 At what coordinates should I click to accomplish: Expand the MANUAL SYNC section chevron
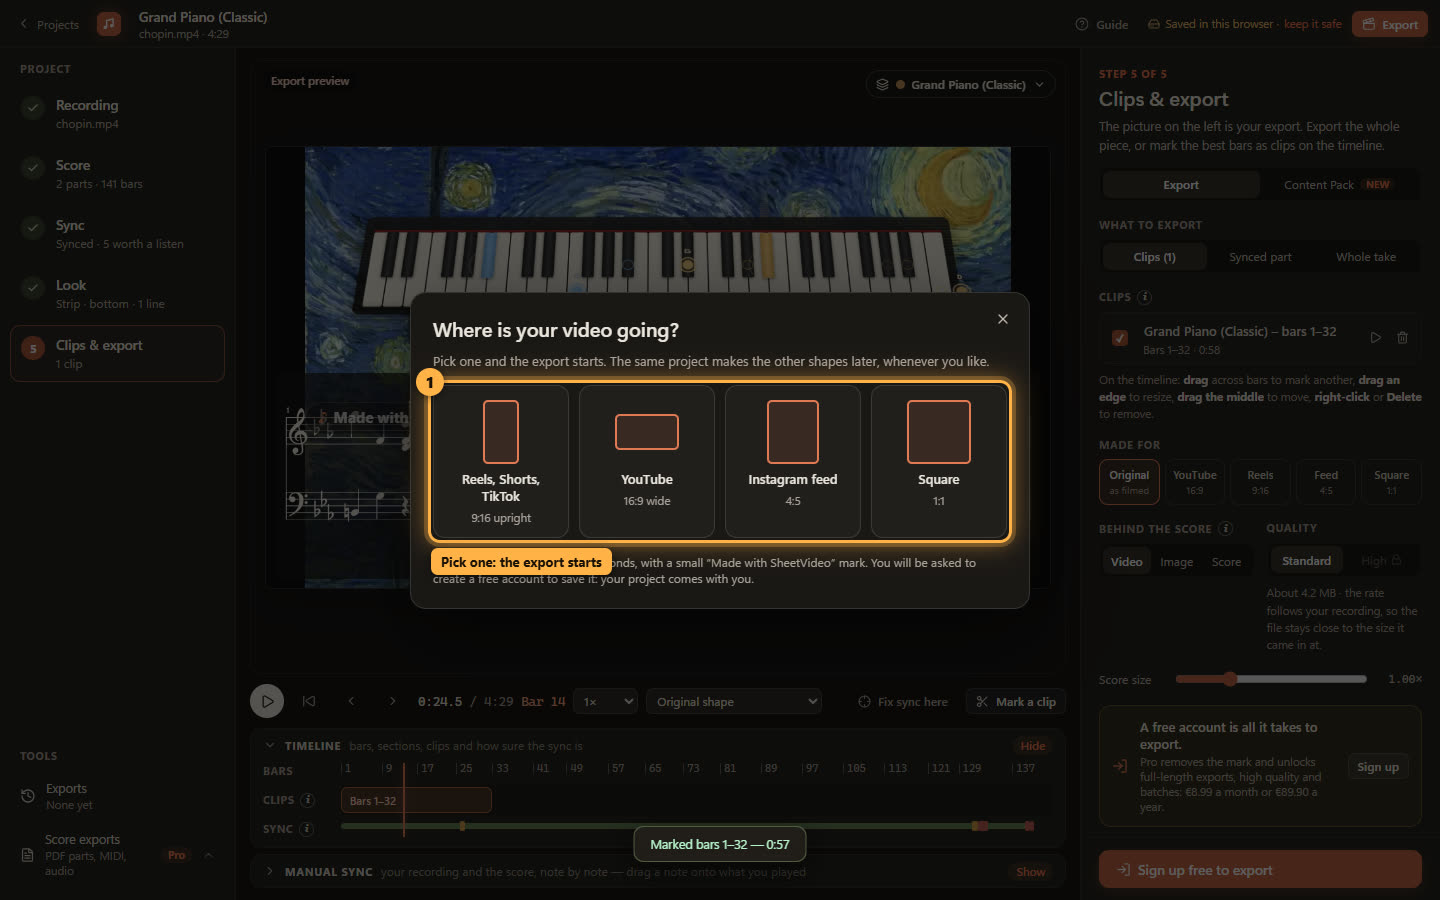point(270,872)
